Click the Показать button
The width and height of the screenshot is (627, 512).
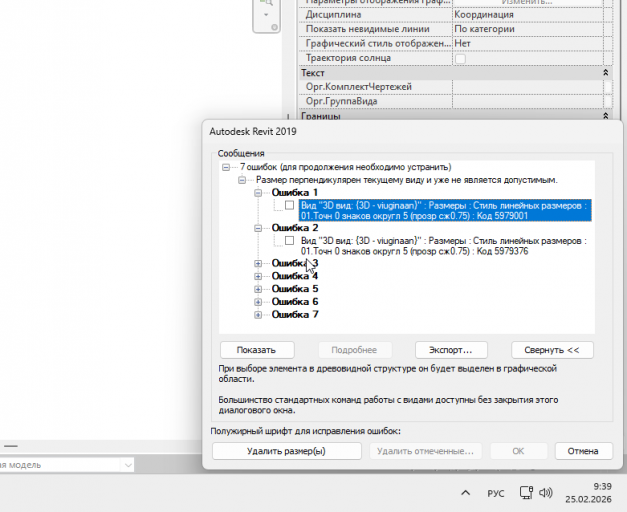pyautogui.click(x=257, y=350)
